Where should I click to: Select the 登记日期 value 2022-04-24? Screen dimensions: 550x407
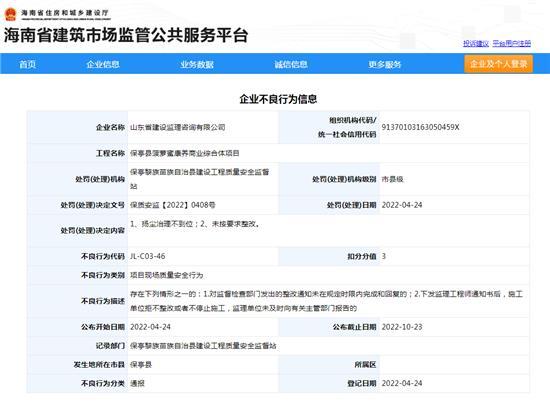click(402, 383)
